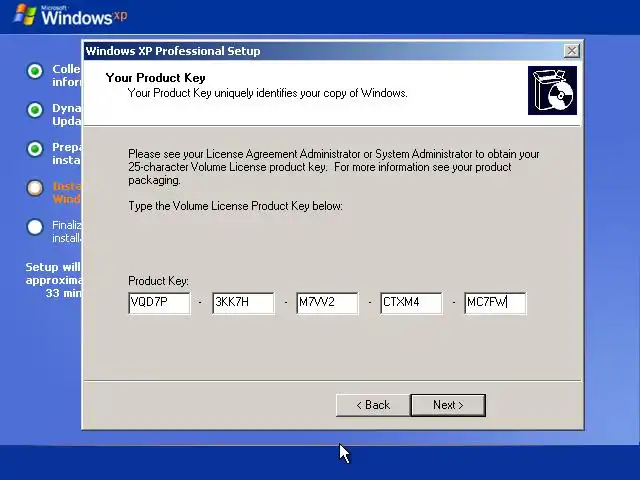Go back with the Back button

373,405
